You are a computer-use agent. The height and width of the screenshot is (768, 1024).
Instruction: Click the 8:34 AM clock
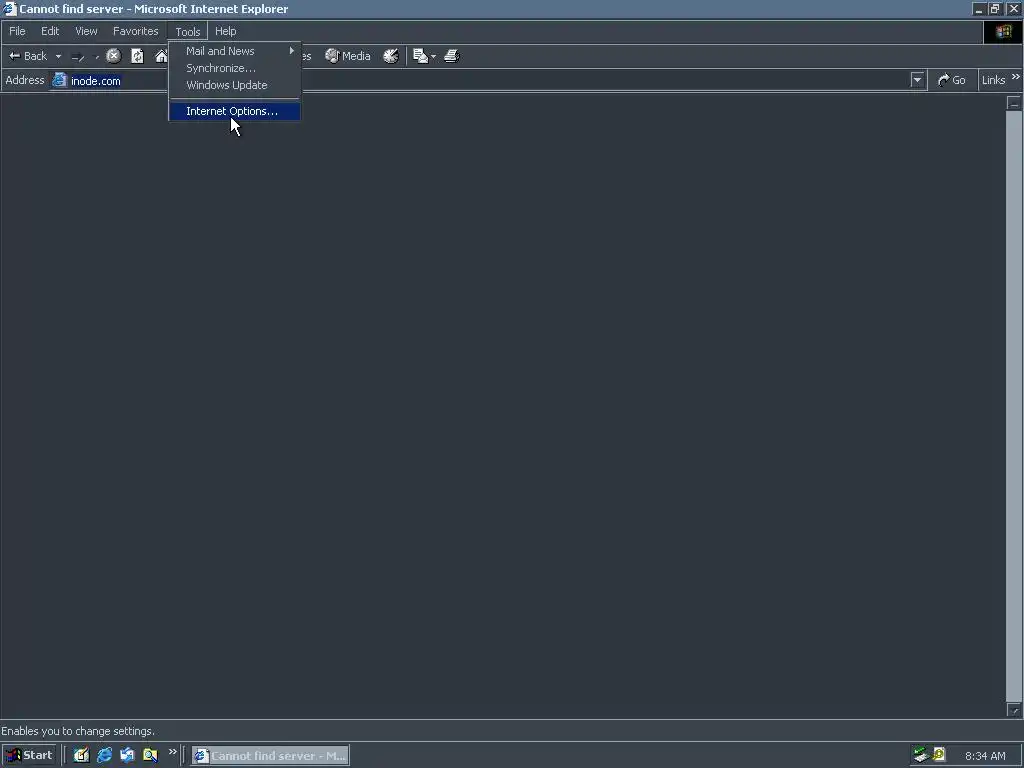985,756
